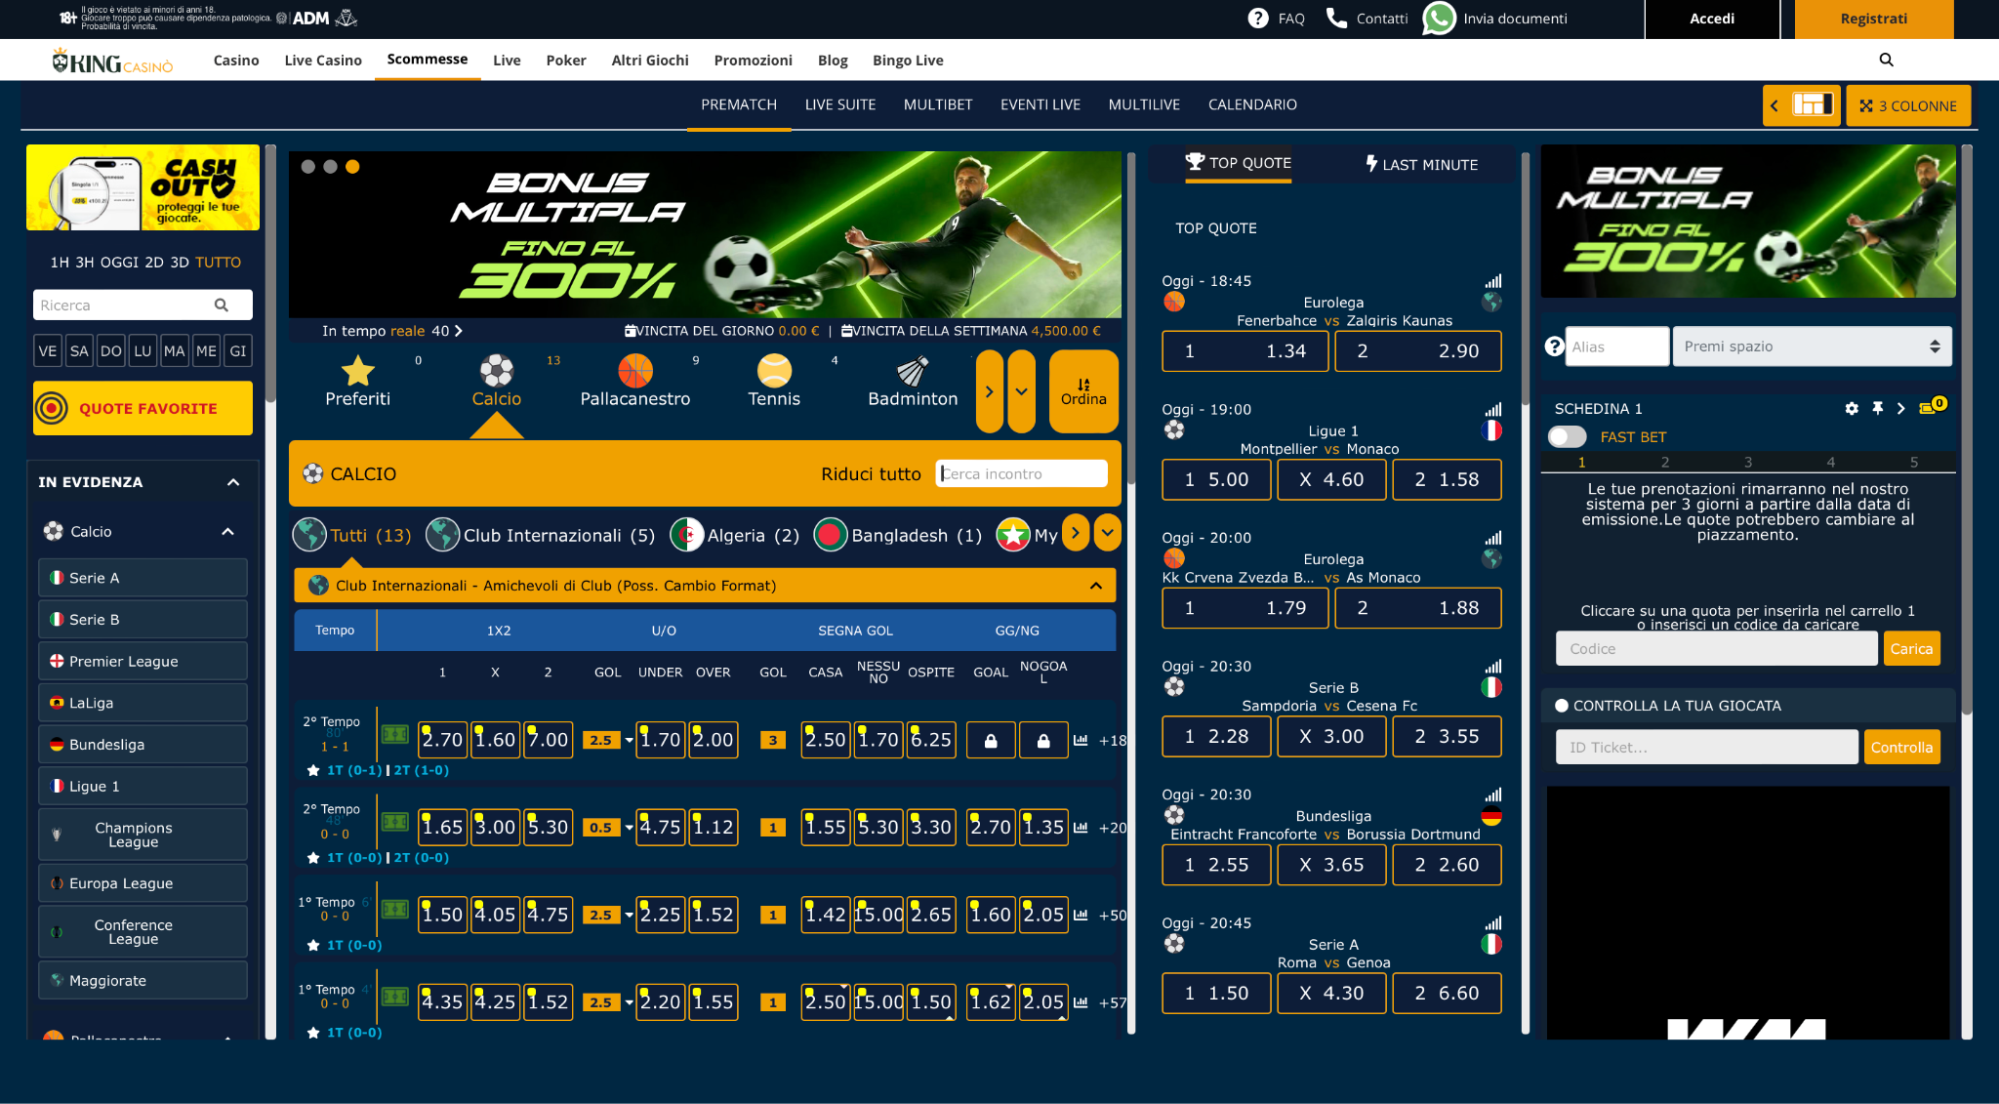1999x1104 pixels.
Task: Open the Premi spazio dropdown
Action: tap(1811, 347)
